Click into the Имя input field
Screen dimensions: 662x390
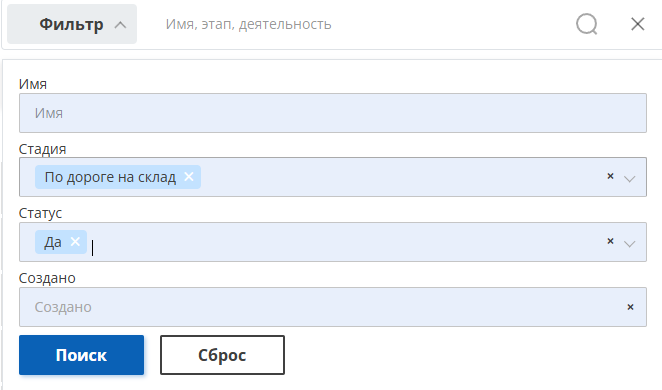[333, 113]
